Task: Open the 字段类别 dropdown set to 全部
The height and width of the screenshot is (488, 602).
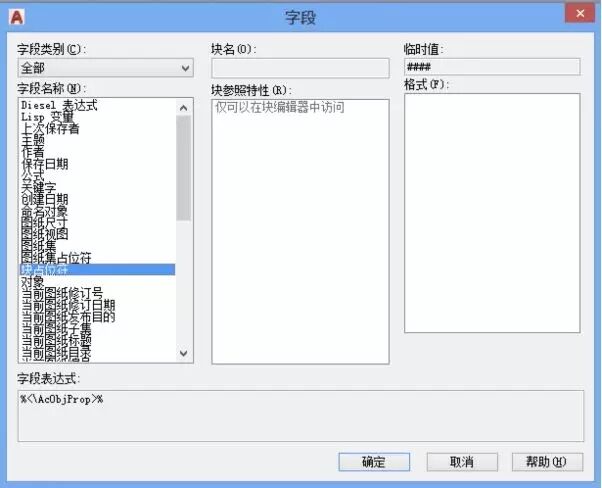Action: pos(105,68)
